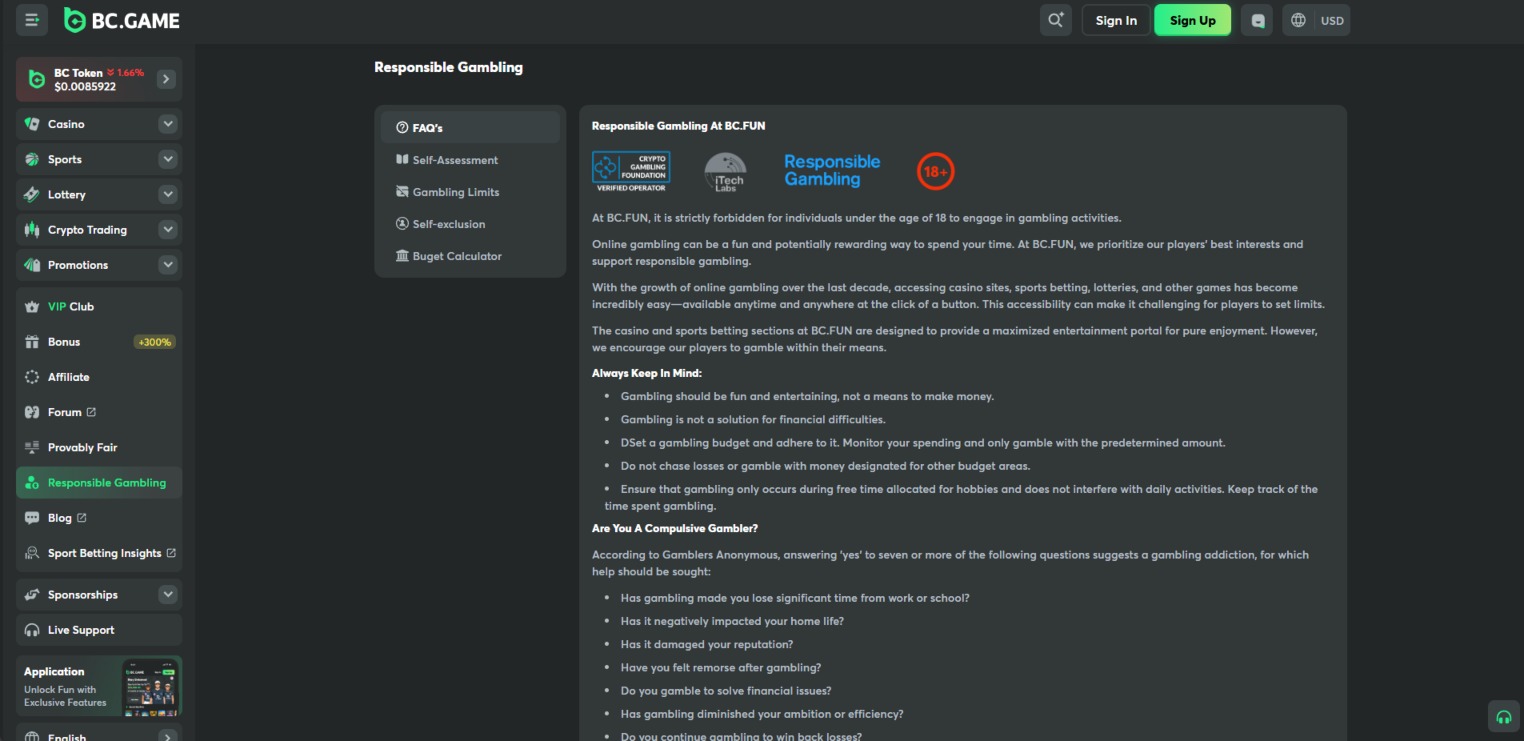Click the red 18+ age badge
1524x741 pixels.
936,172
